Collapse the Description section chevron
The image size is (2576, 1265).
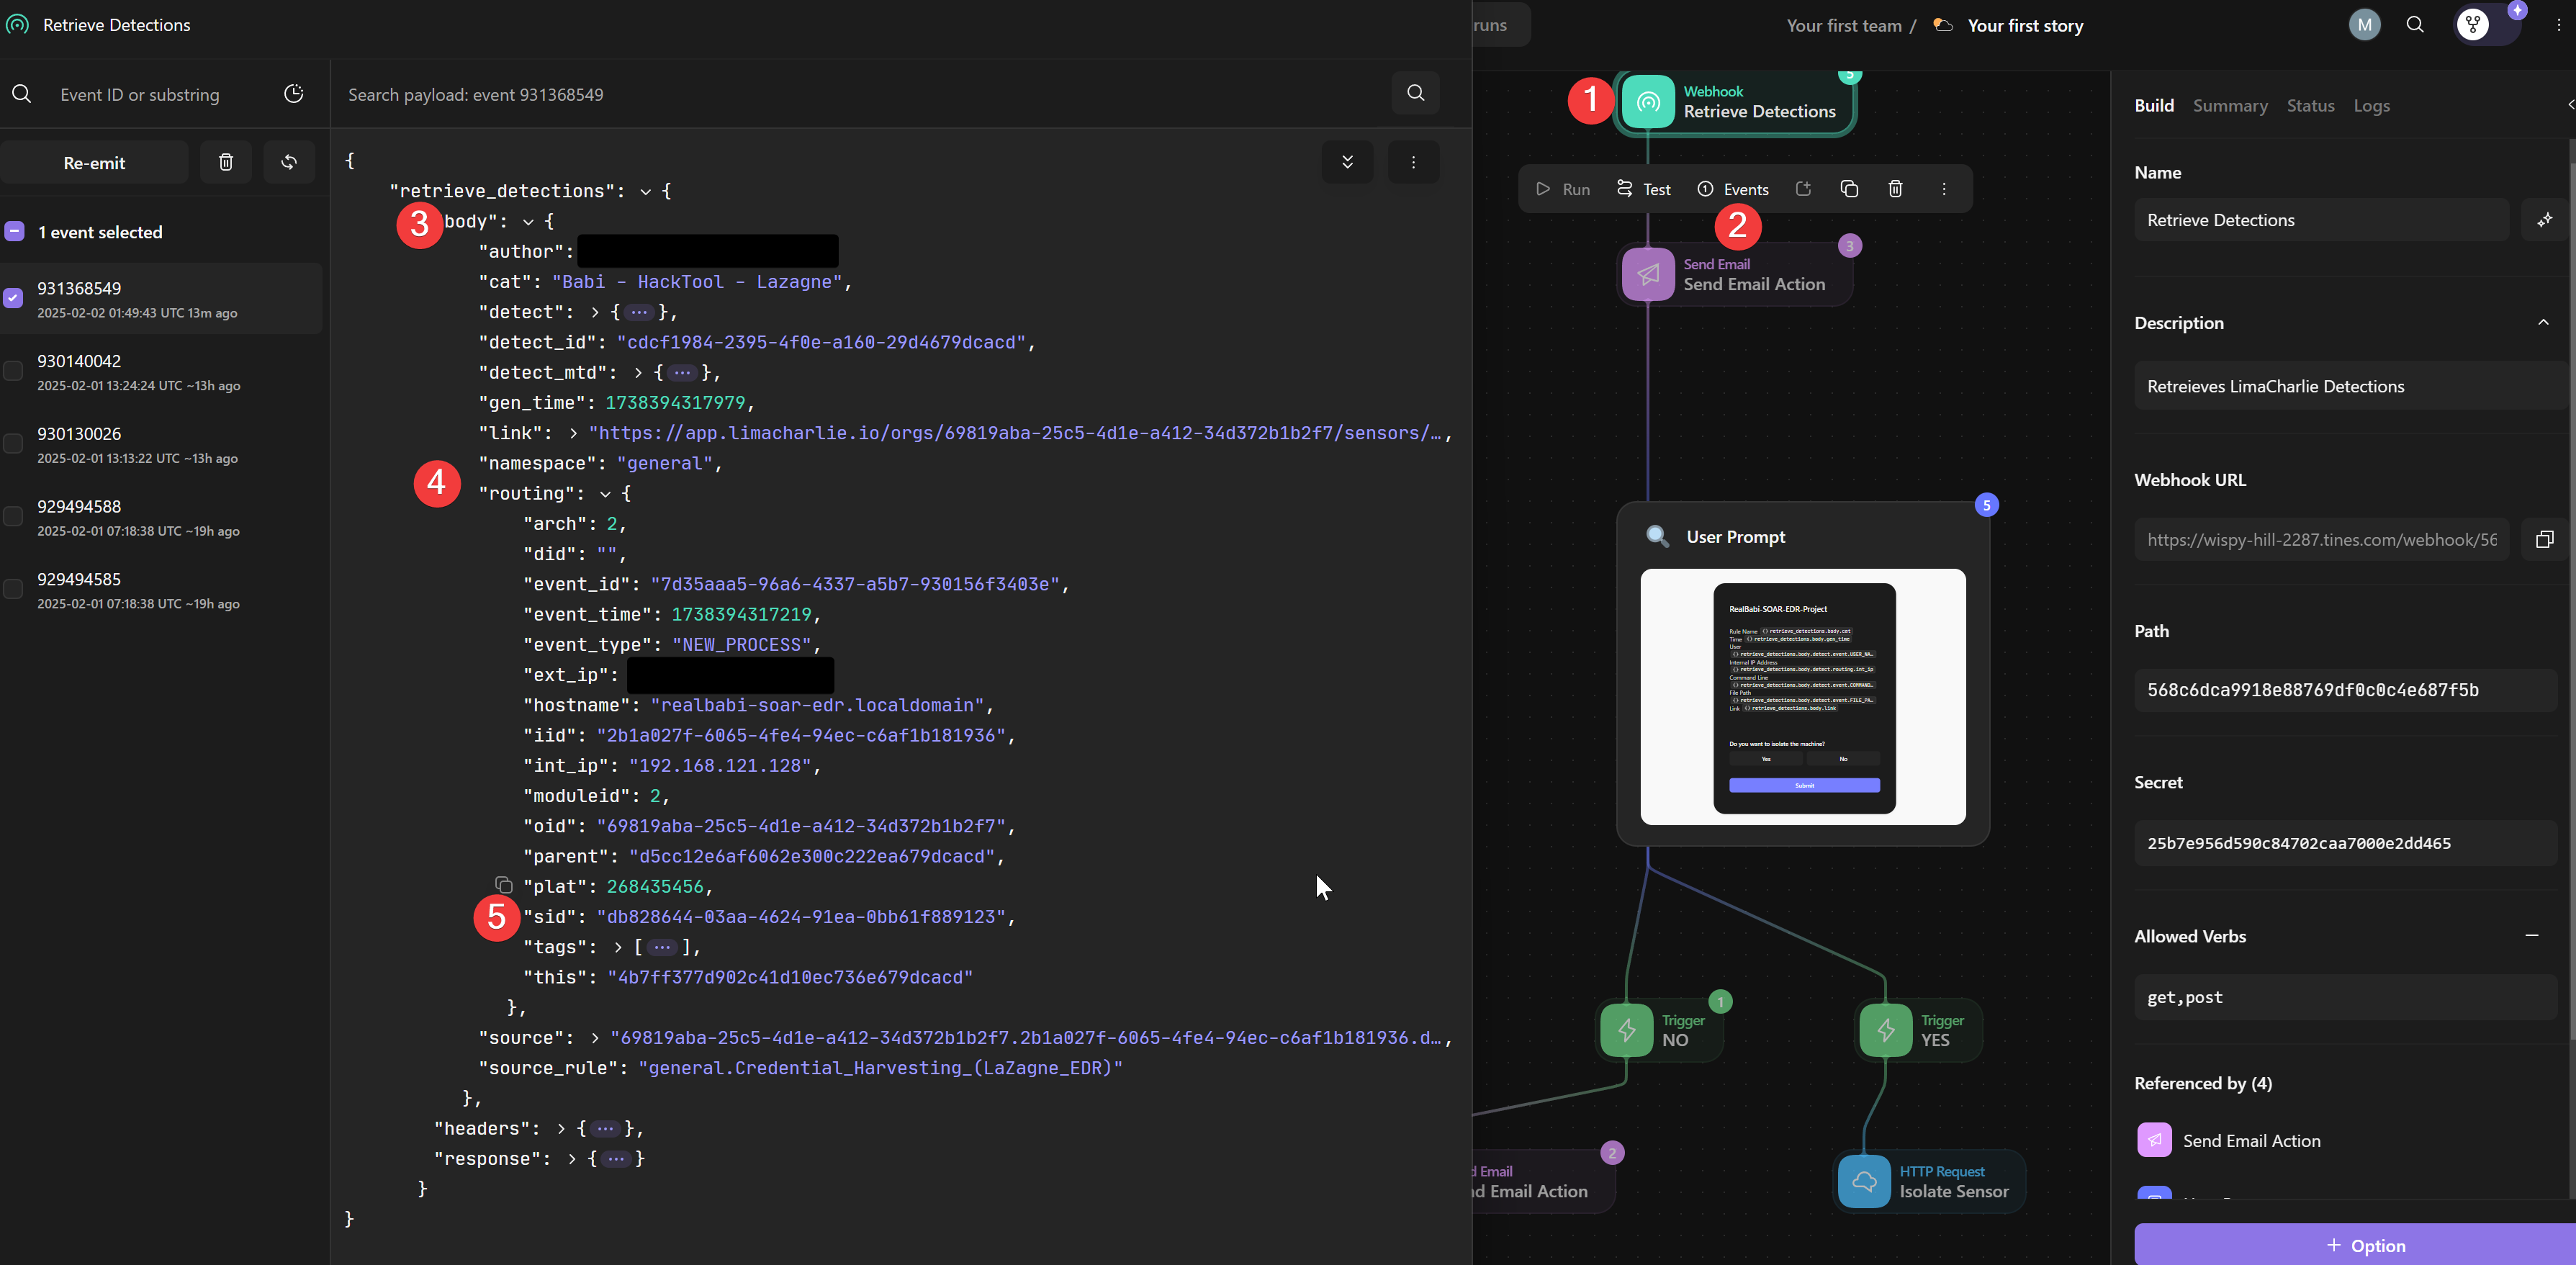[x=2543, y=322]
